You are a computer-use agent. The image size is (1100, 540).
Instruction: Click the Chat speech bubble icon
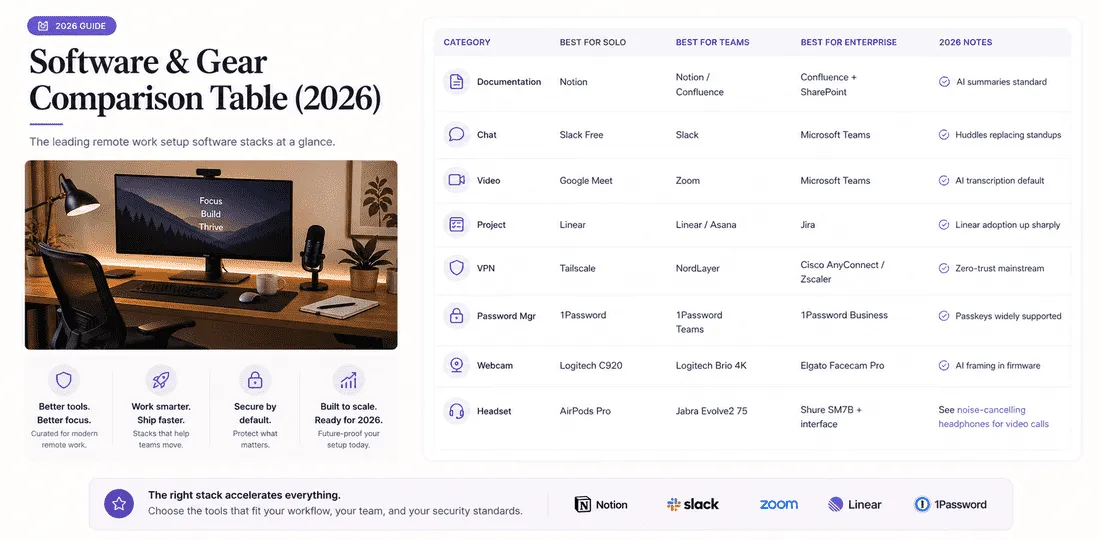click(457, 134)
